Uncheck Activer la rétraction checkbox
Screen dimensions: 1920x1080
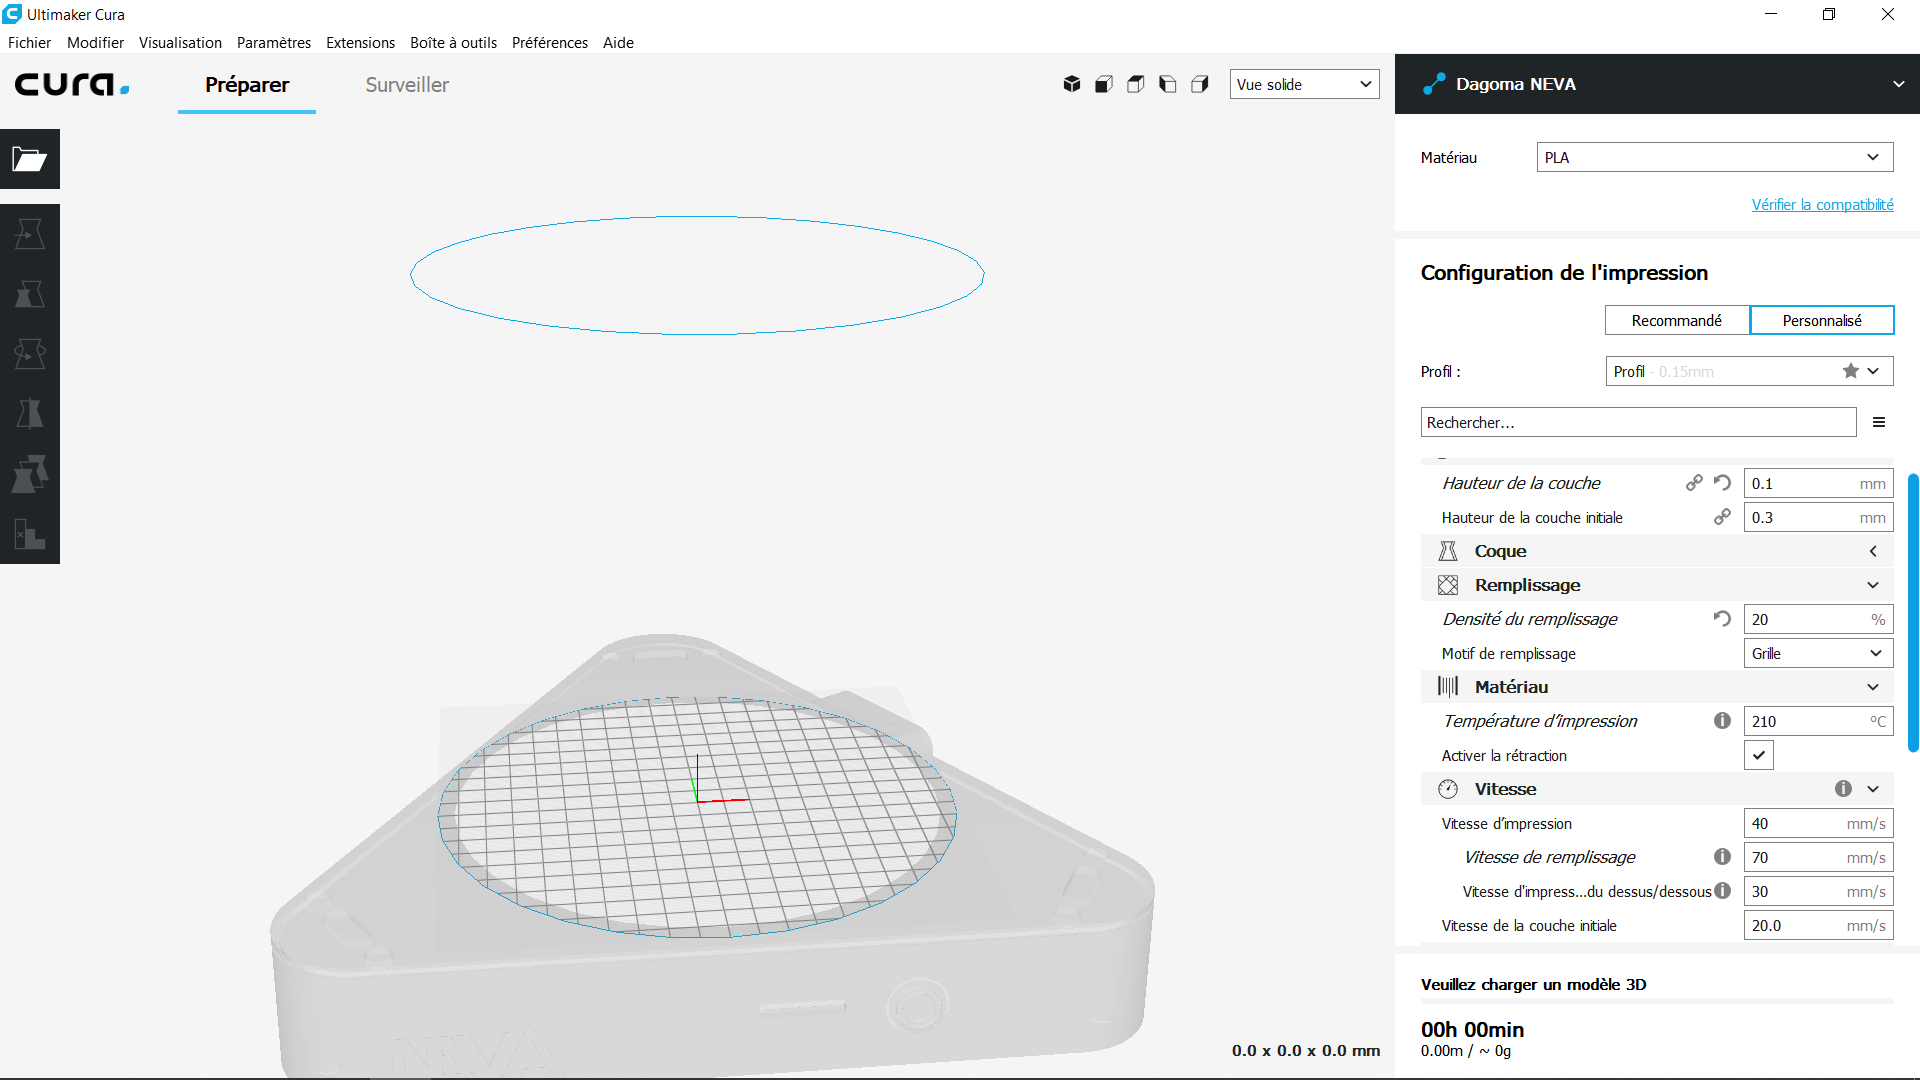1759,755
